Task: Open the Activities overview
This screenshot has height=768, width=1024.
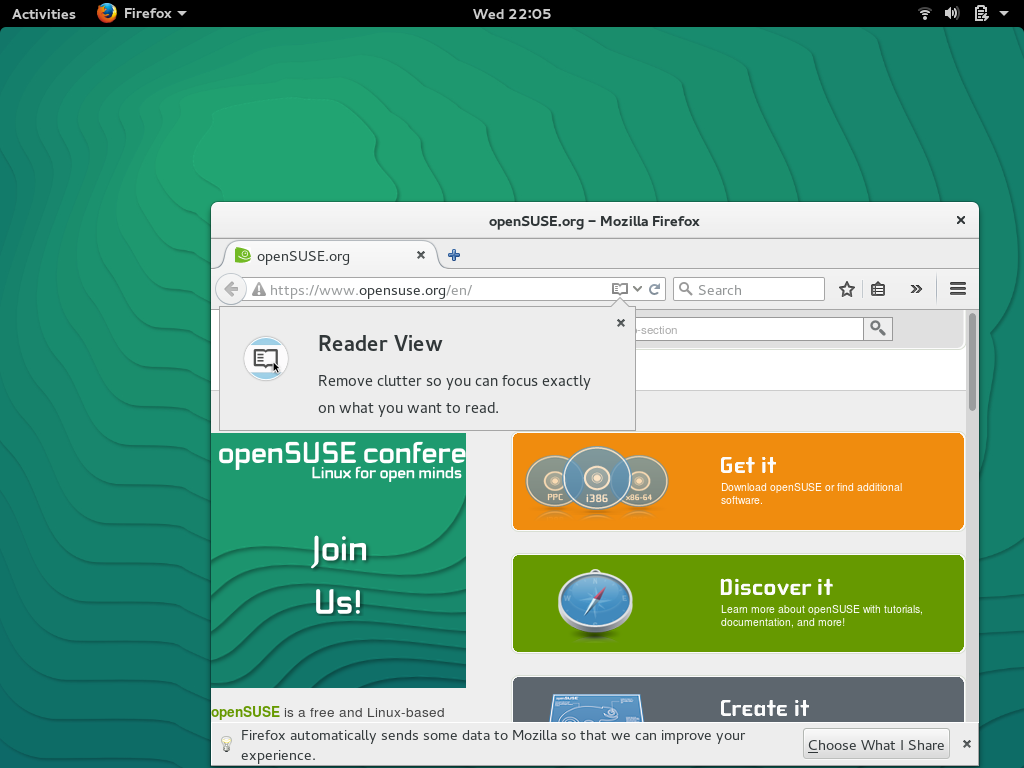Action: 44,14
